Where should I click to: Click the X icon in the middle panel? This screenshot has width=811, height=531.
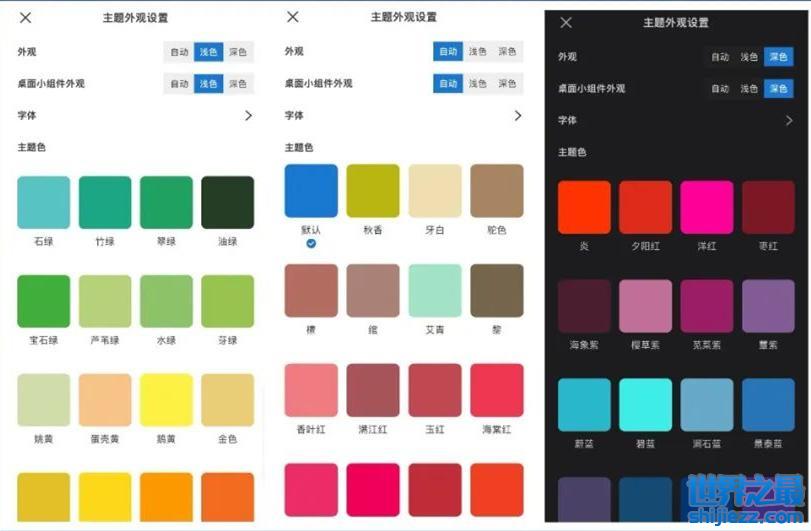pyautogui.click(x=293, y=17)
